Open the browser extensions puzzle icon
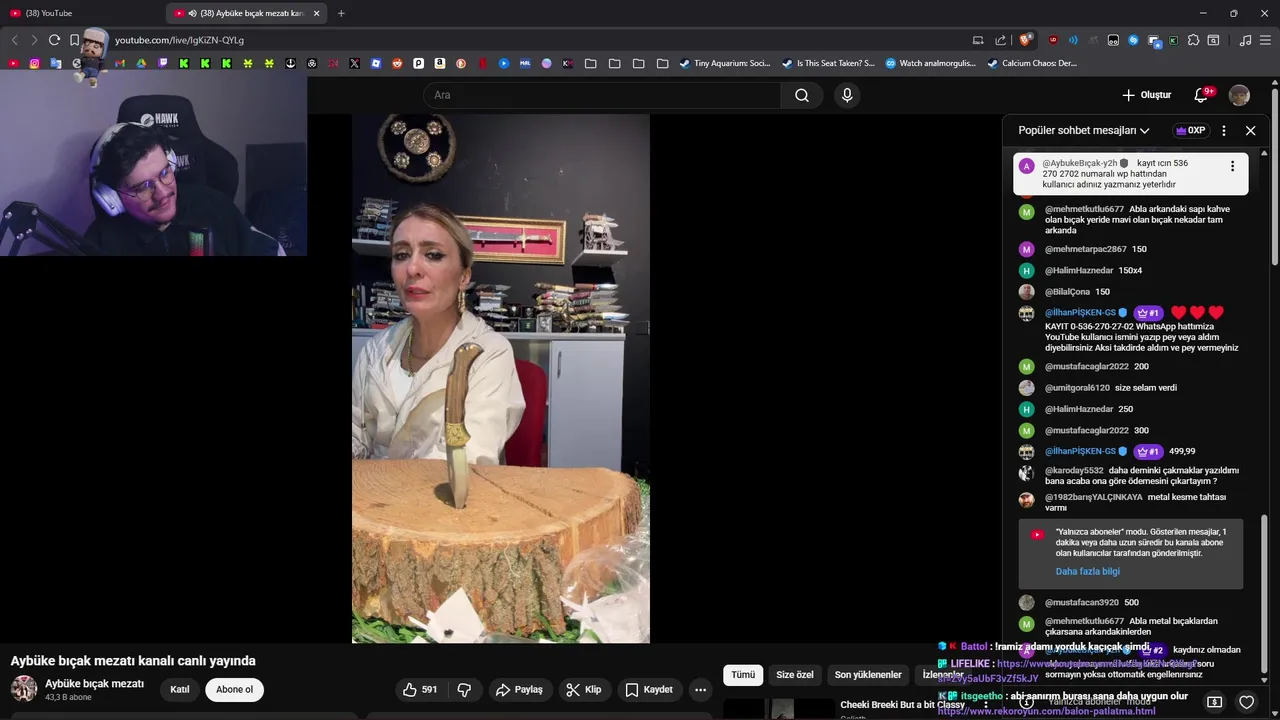 tap(1193, 40)
